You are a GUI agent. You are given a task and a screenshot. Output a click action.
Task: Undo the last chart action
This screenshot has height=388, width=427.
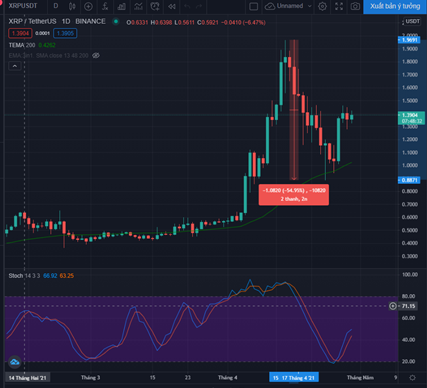click(x=187, y=6)
